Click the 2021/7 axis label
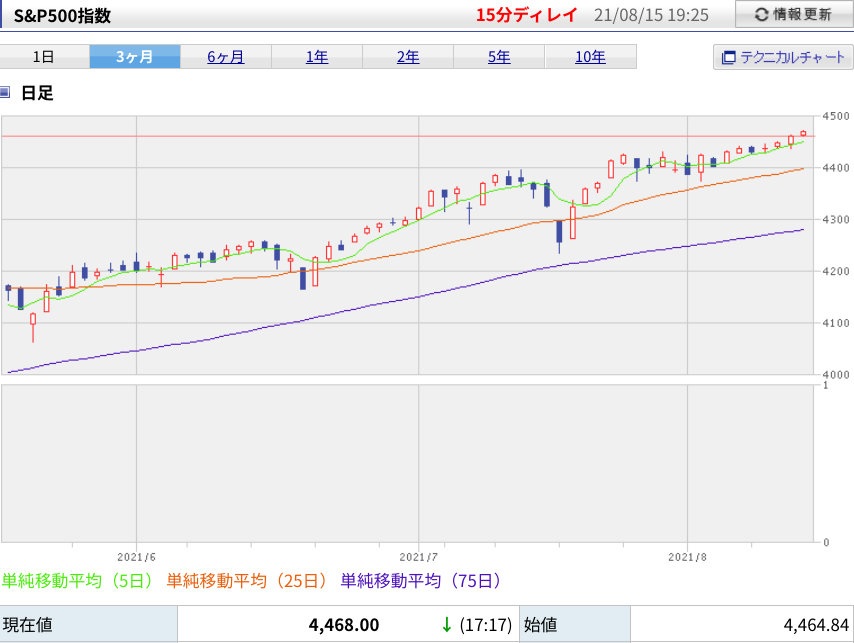The image size is (854, 643). (x=418, y=557)
